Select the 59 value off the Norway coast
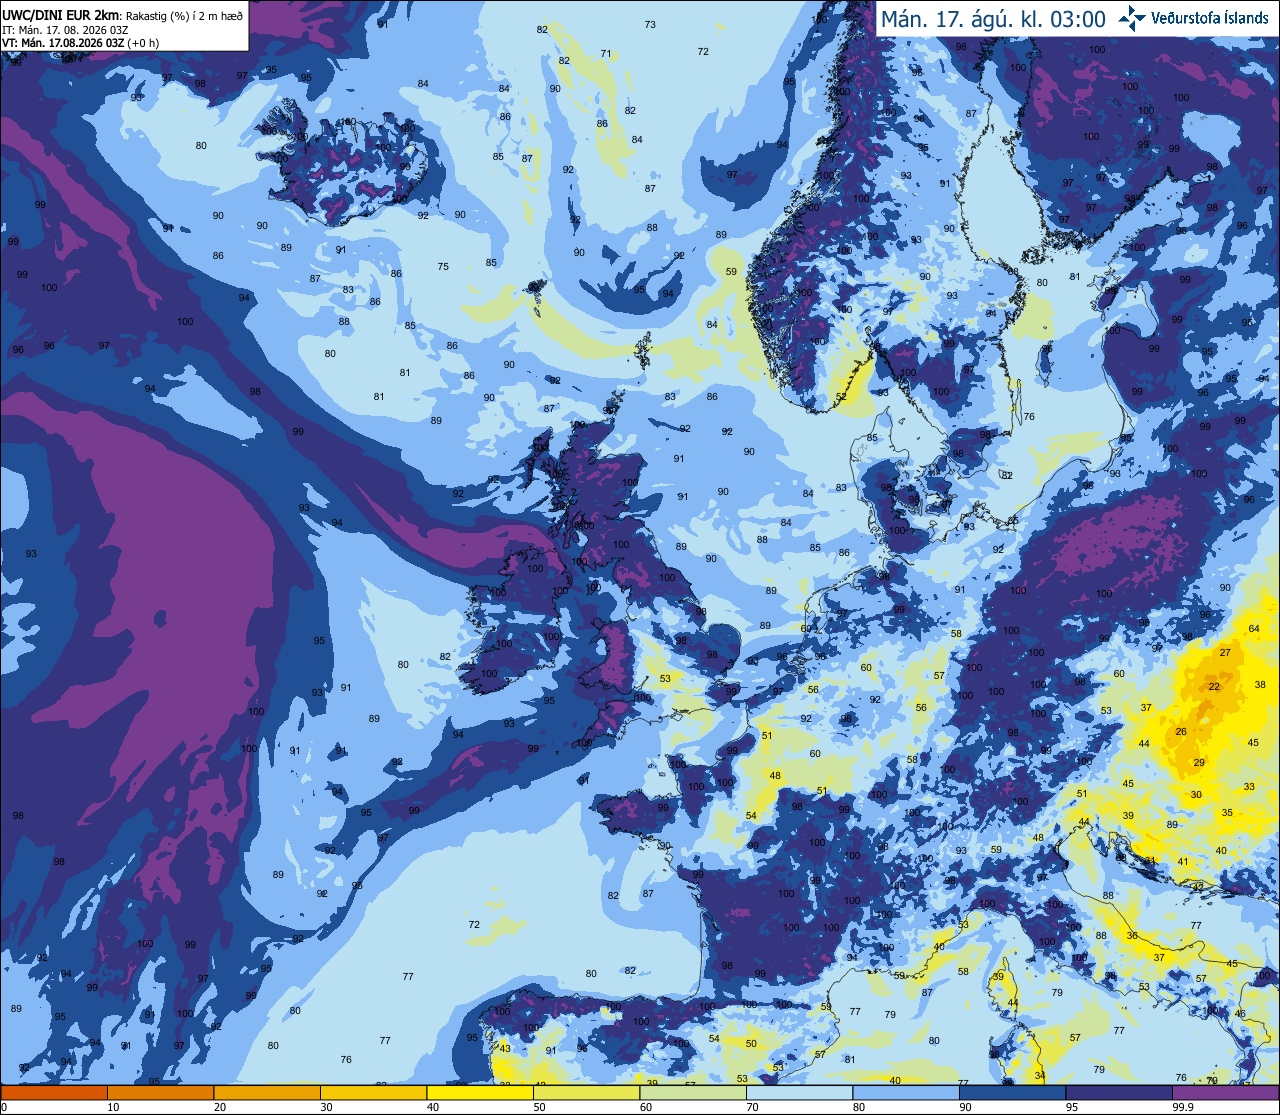The height and width of the screenshot is (1115, 1280). pyautogui.click(x=731, y=271)
